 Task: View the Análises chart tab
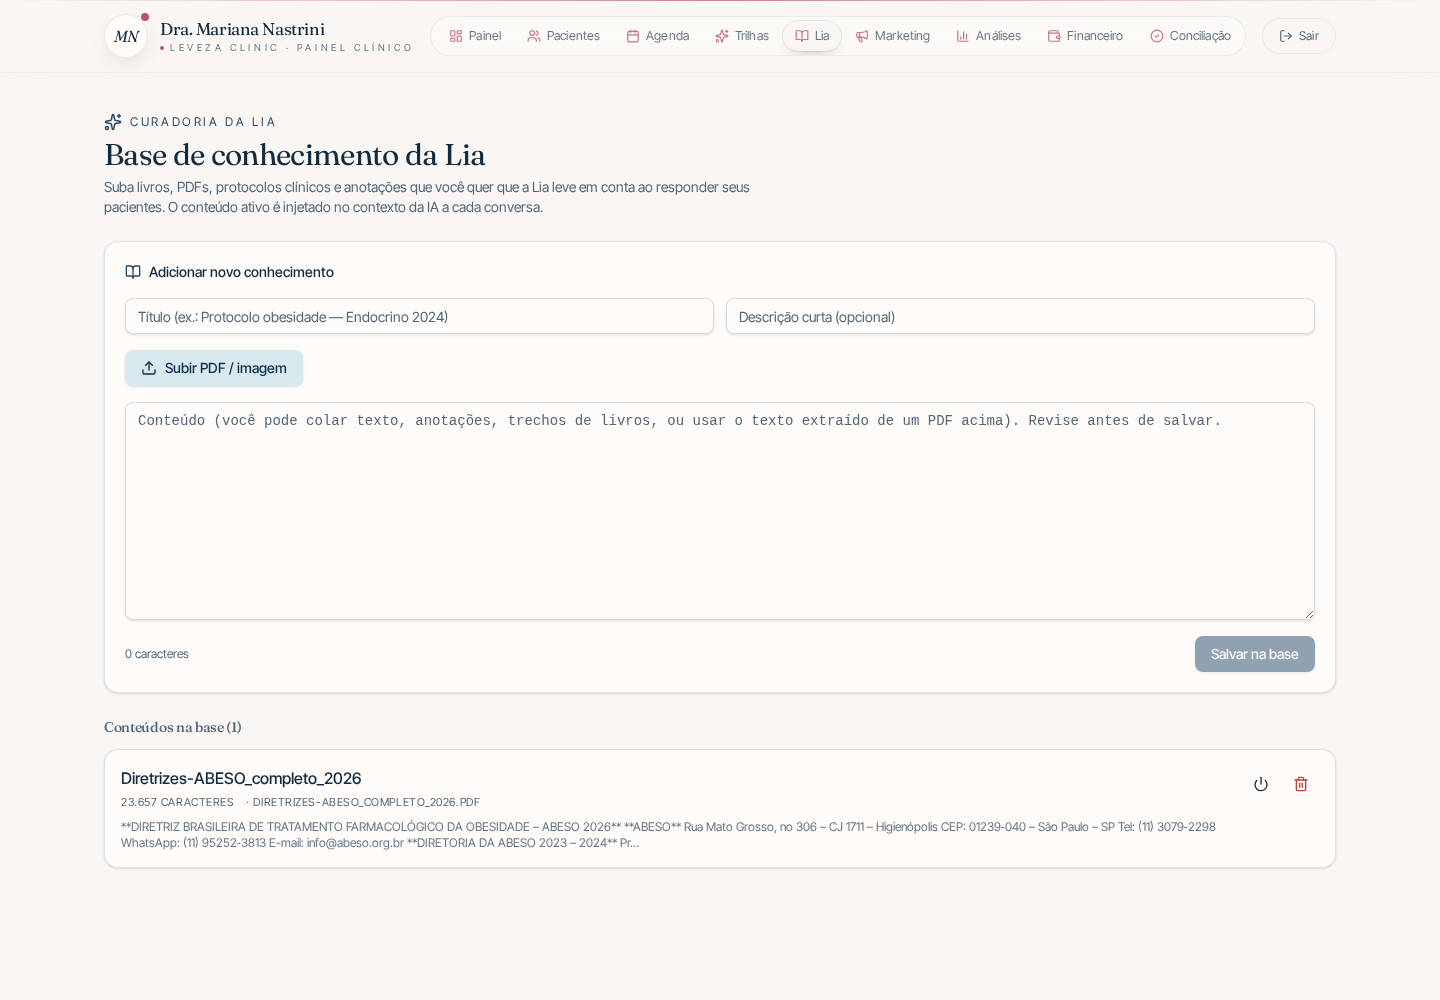(x=988, y=36)
